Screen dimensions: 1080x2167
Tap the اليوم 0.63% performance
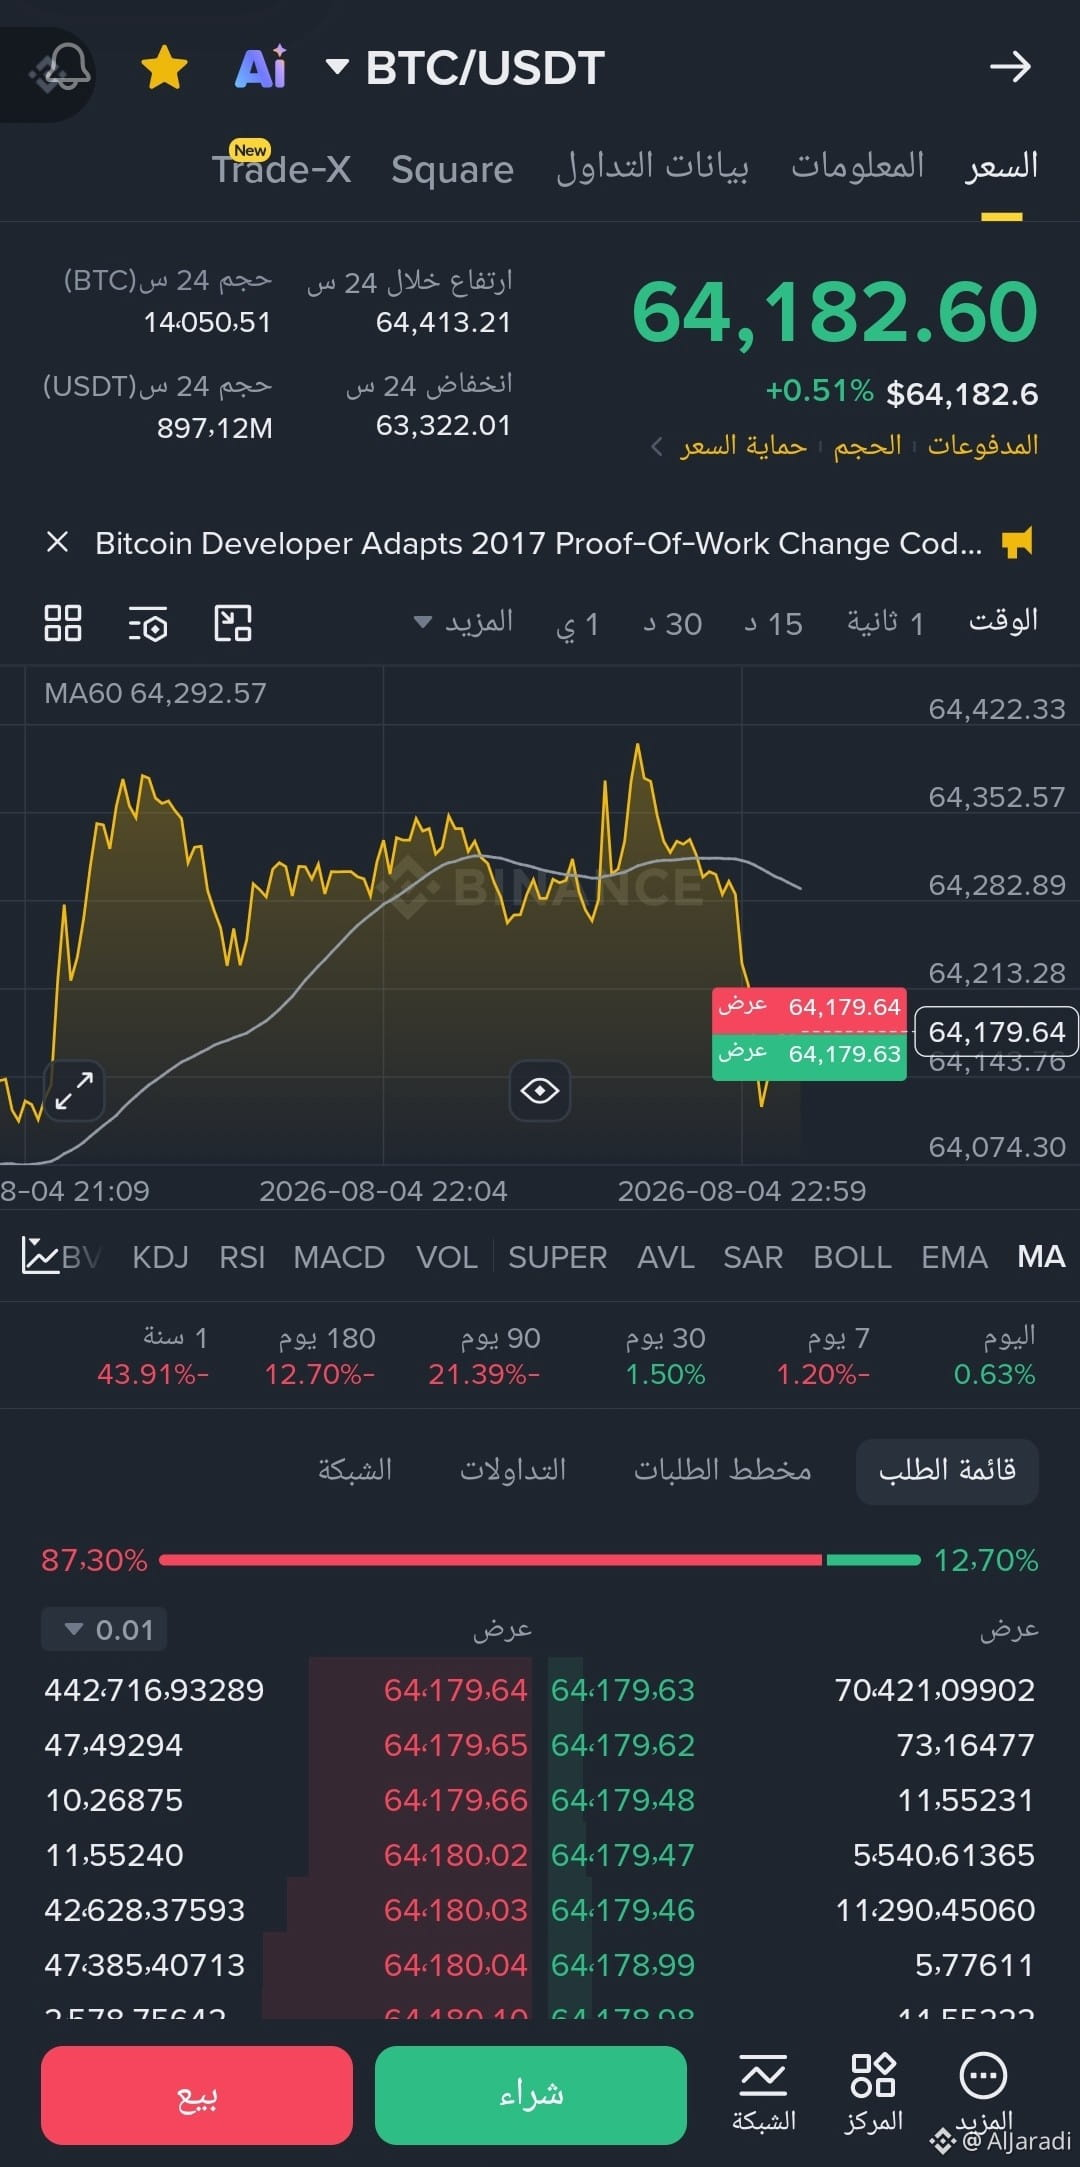[x=995, y=1356]
